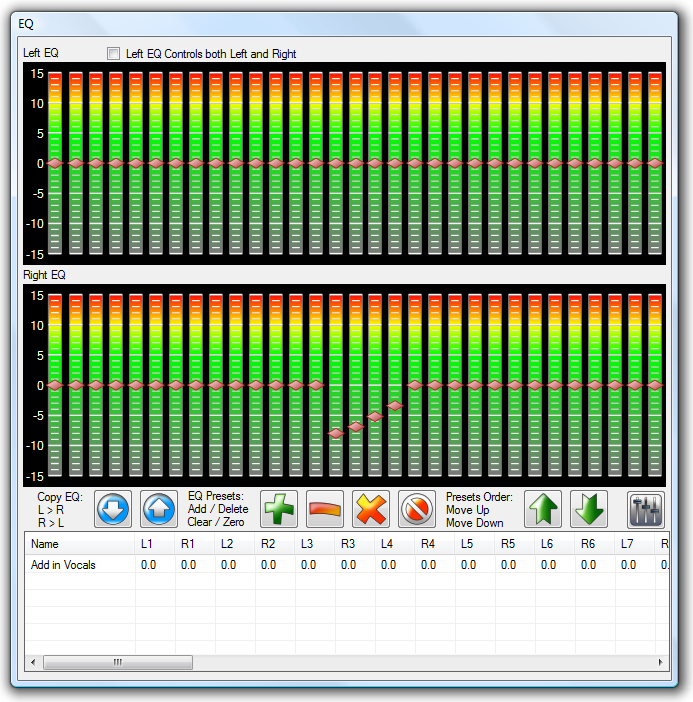Delete the EQ preset with red minus
Viewport: 693px width, 702px height.
tap(325, 509)
